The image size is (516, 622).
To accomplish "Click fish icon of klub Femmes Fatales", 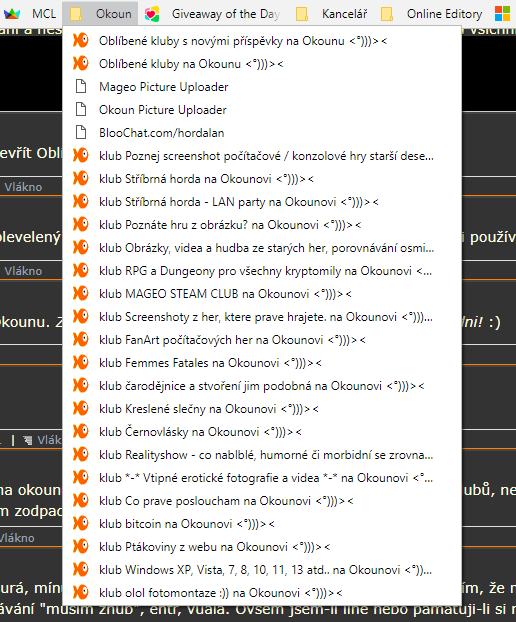I will coord(81,363).
